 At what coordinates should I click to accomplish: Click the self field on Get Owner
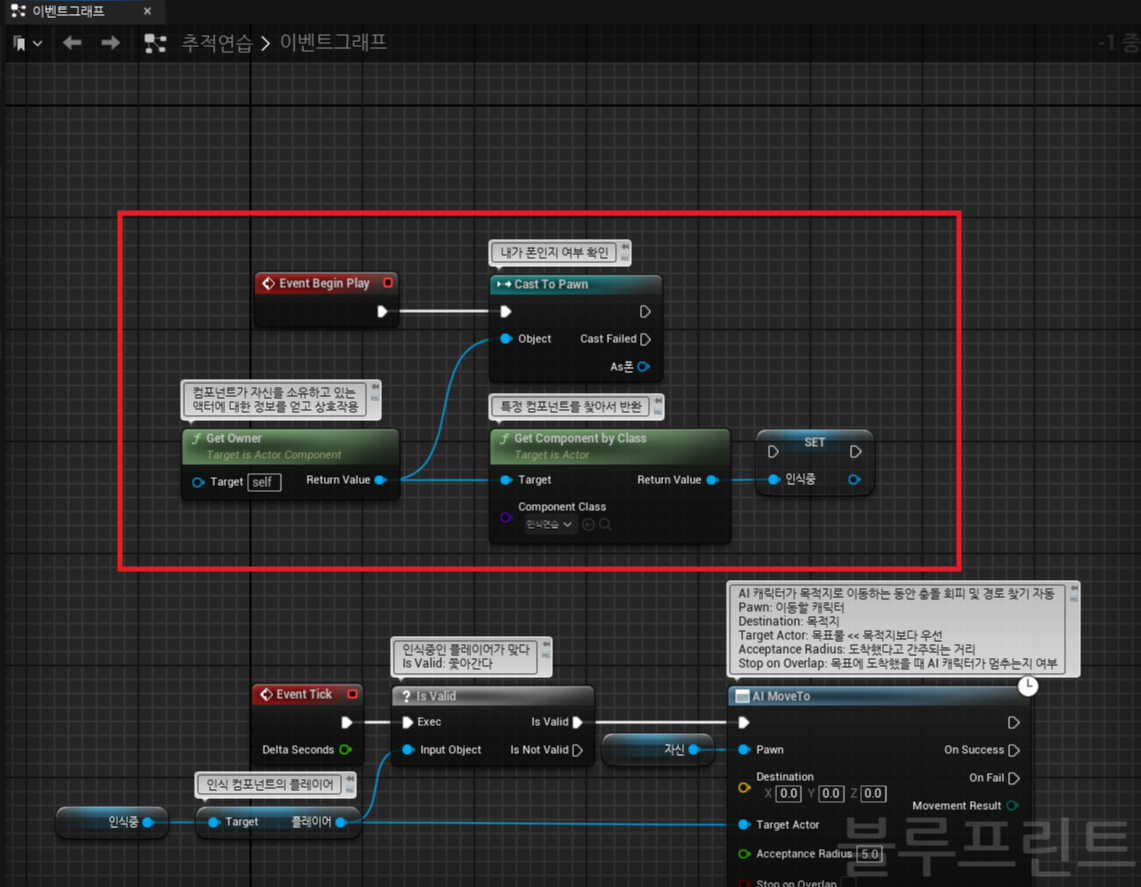264,482
